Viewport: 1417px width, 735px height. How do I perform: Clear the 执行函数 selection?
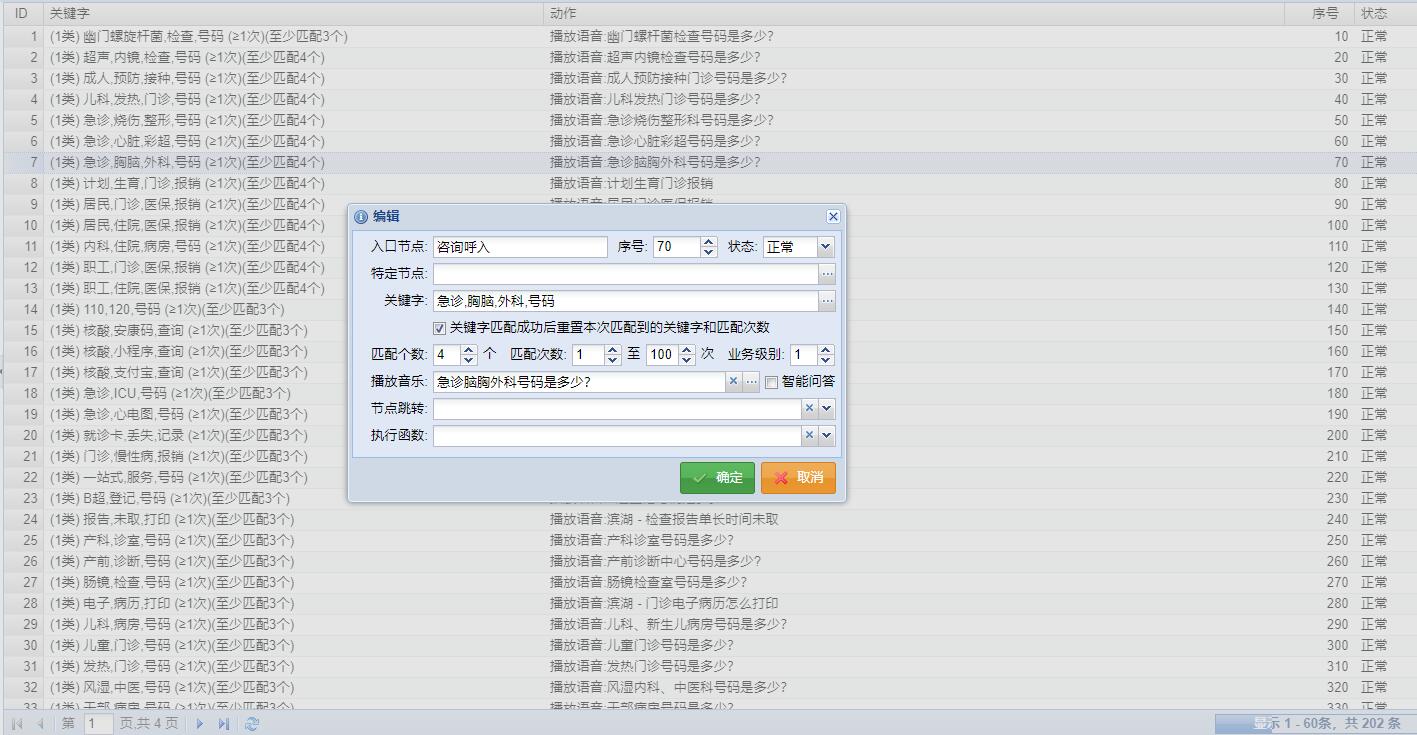click(x=809, y=436)
